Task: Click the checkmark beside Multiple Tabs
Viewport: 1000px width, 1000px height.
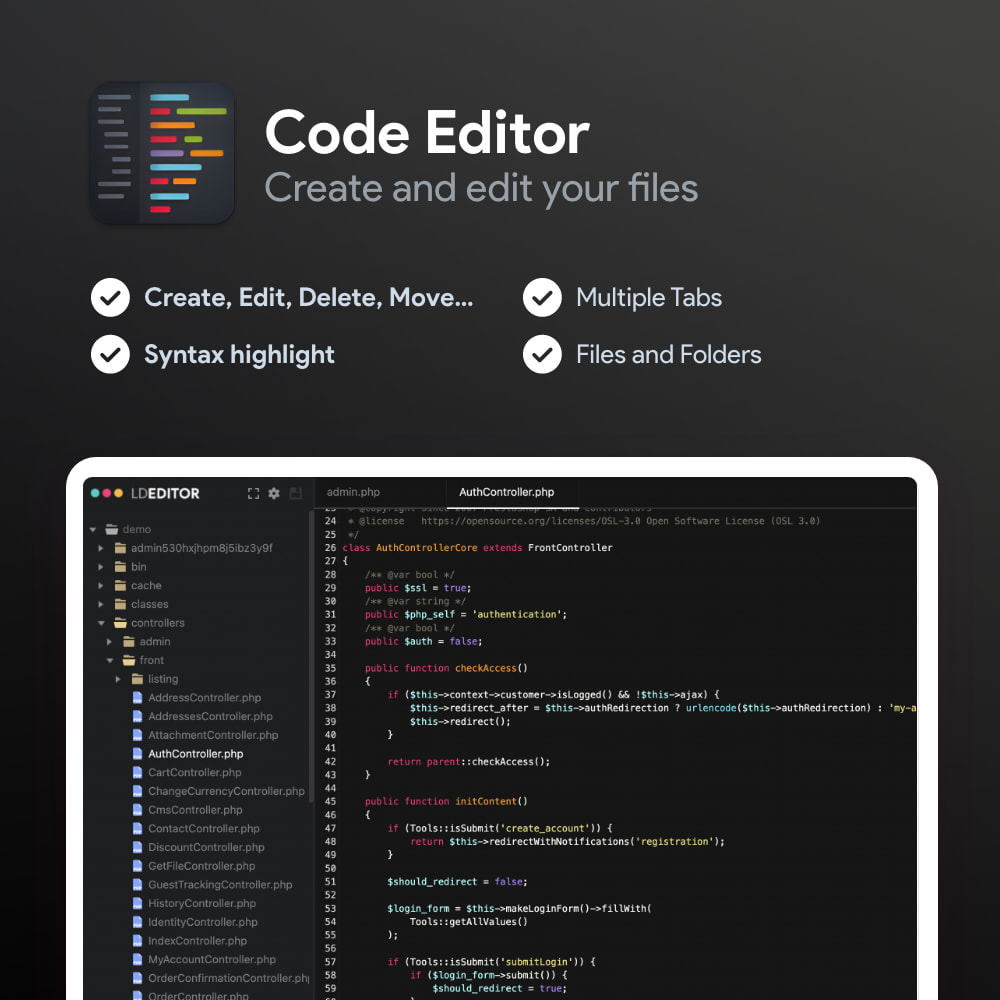Action: point(542,297)
